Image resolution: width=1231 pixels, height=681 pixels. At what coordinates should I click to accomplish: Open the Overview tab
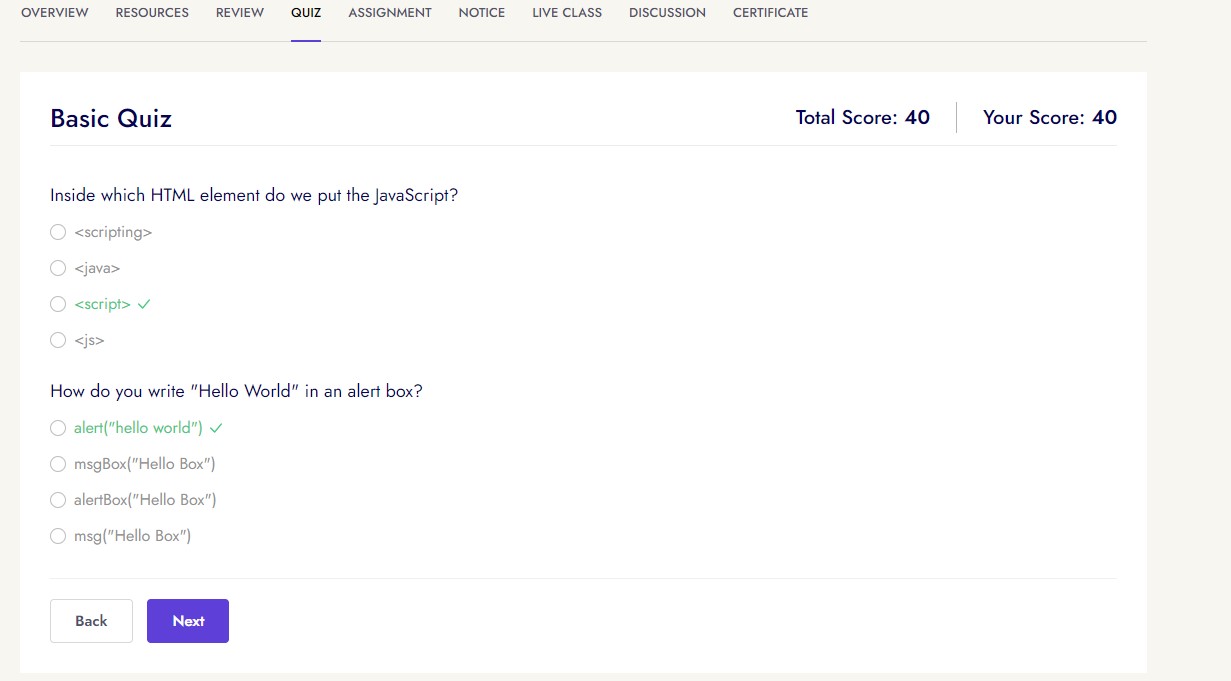pos(54,13)
